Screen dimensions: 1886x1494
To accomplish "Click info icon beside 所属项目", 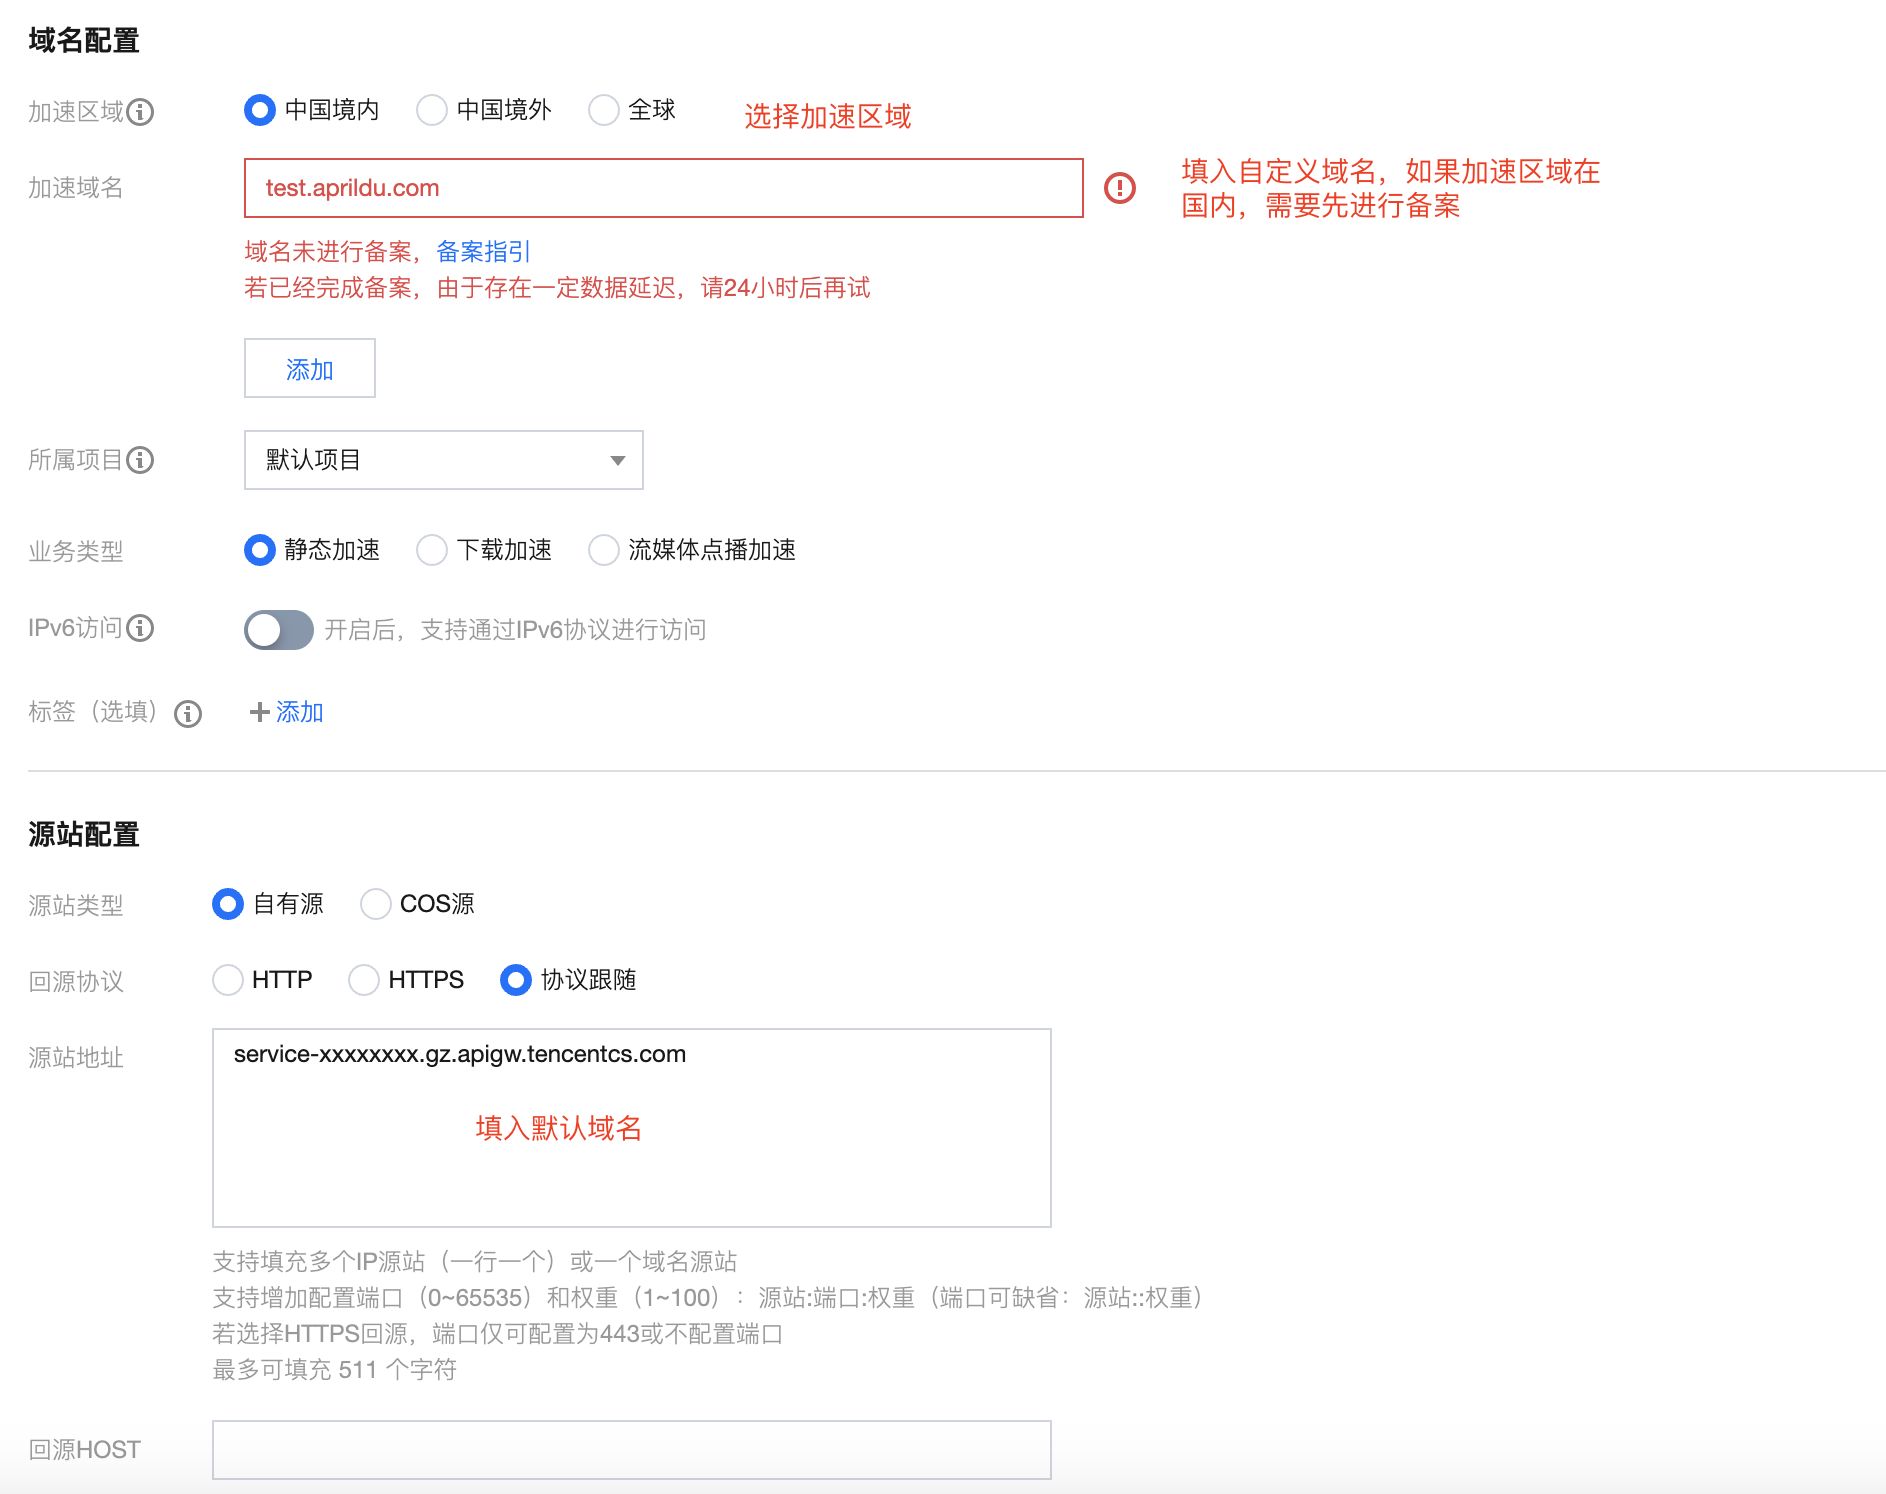I will point(141,460).
